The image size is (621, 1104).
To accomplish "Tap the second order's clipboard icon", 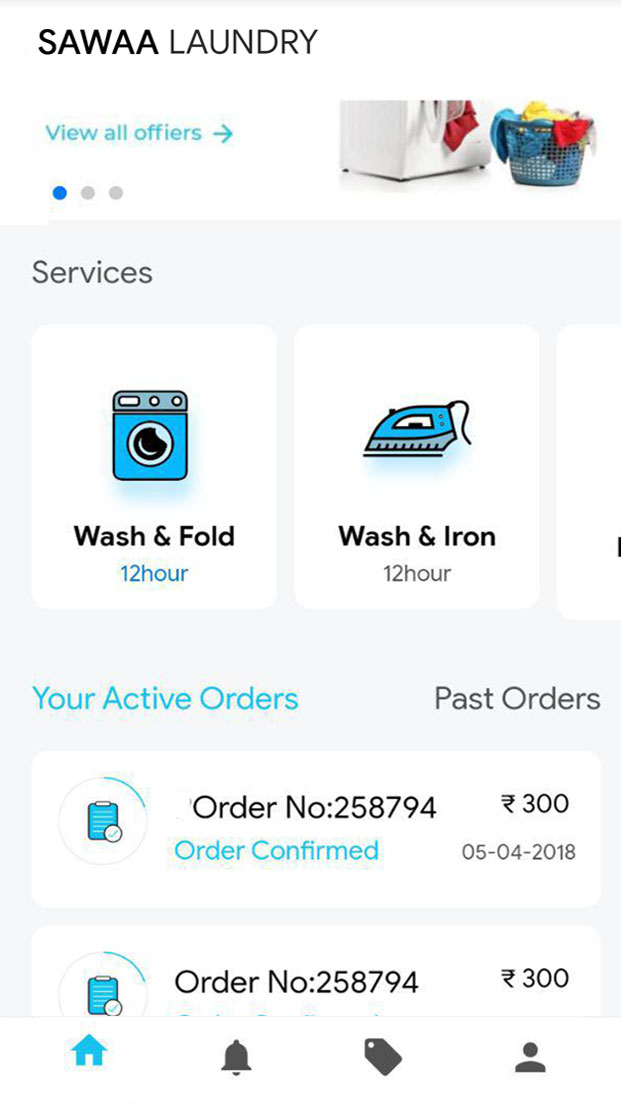I will pyautogui.click(x=103, y=993).
